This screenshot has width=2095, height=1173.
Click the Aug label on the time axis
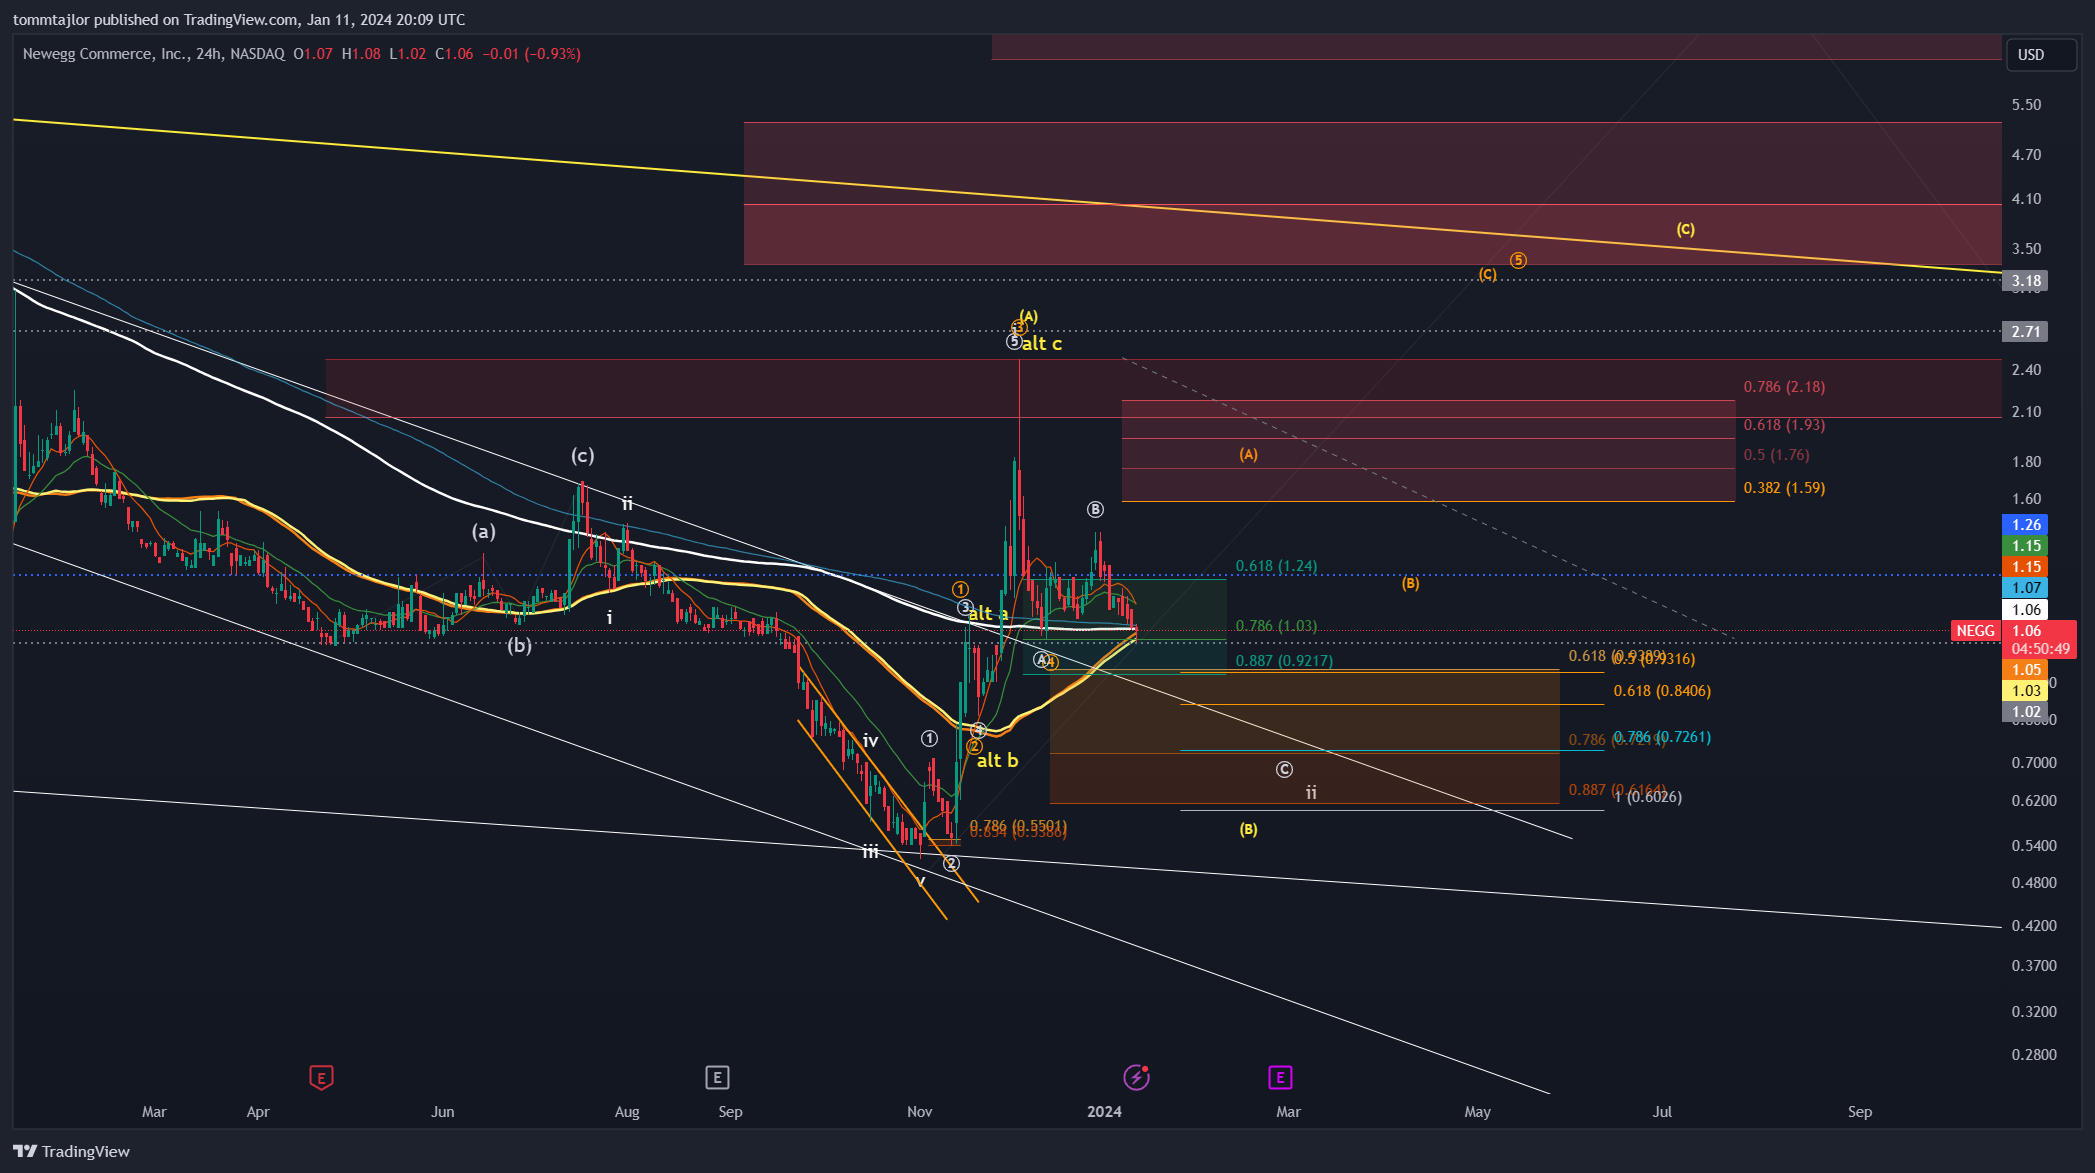(627, 1112)
